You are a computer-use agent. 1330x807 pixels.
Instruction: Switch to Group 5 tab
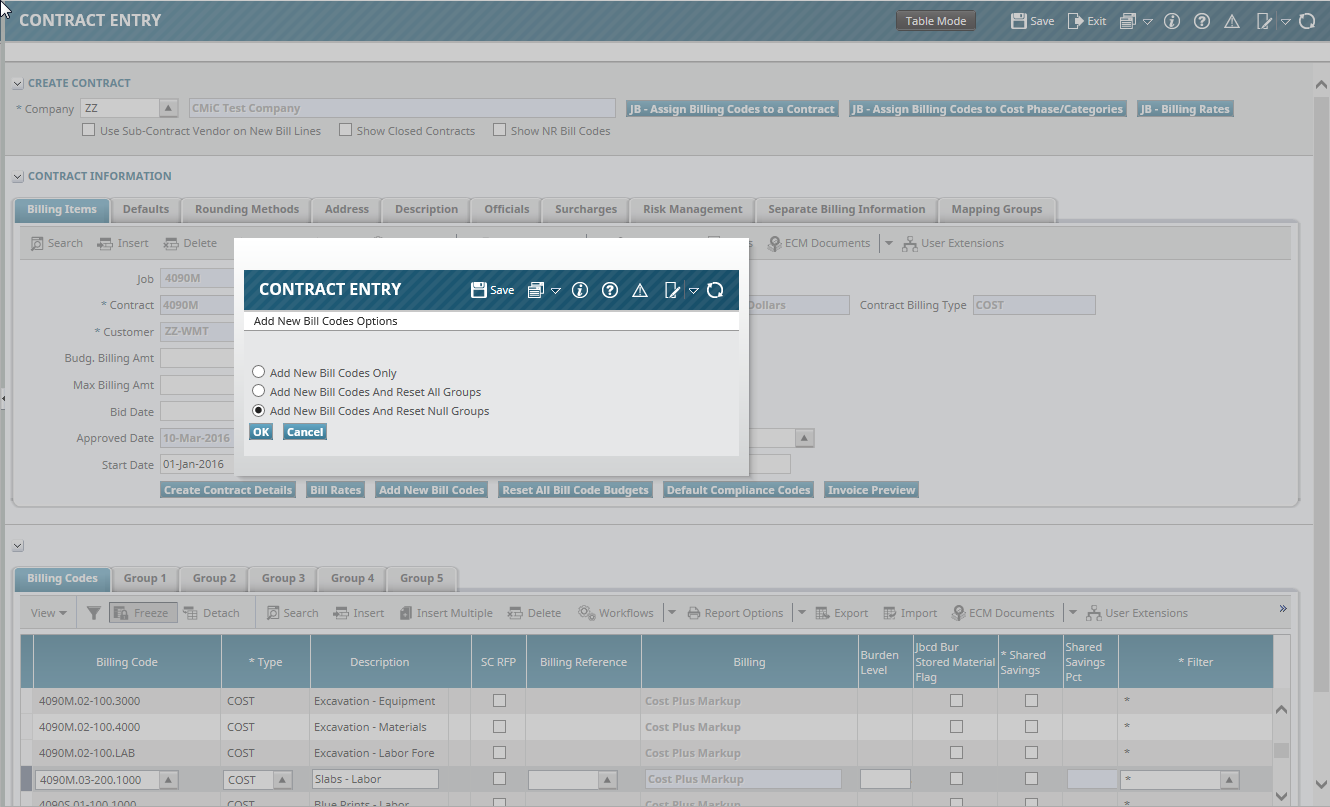(x=421, y=578)
